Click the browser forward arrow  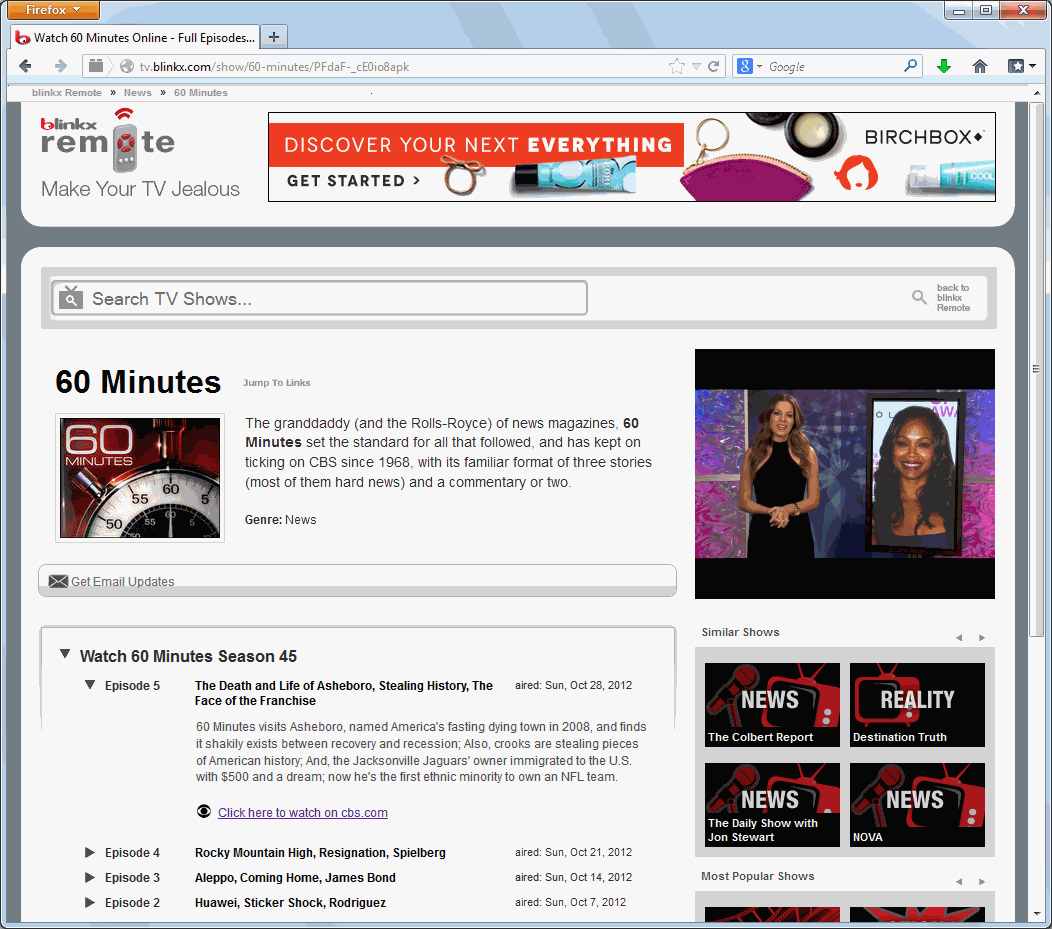coord(60,66)
